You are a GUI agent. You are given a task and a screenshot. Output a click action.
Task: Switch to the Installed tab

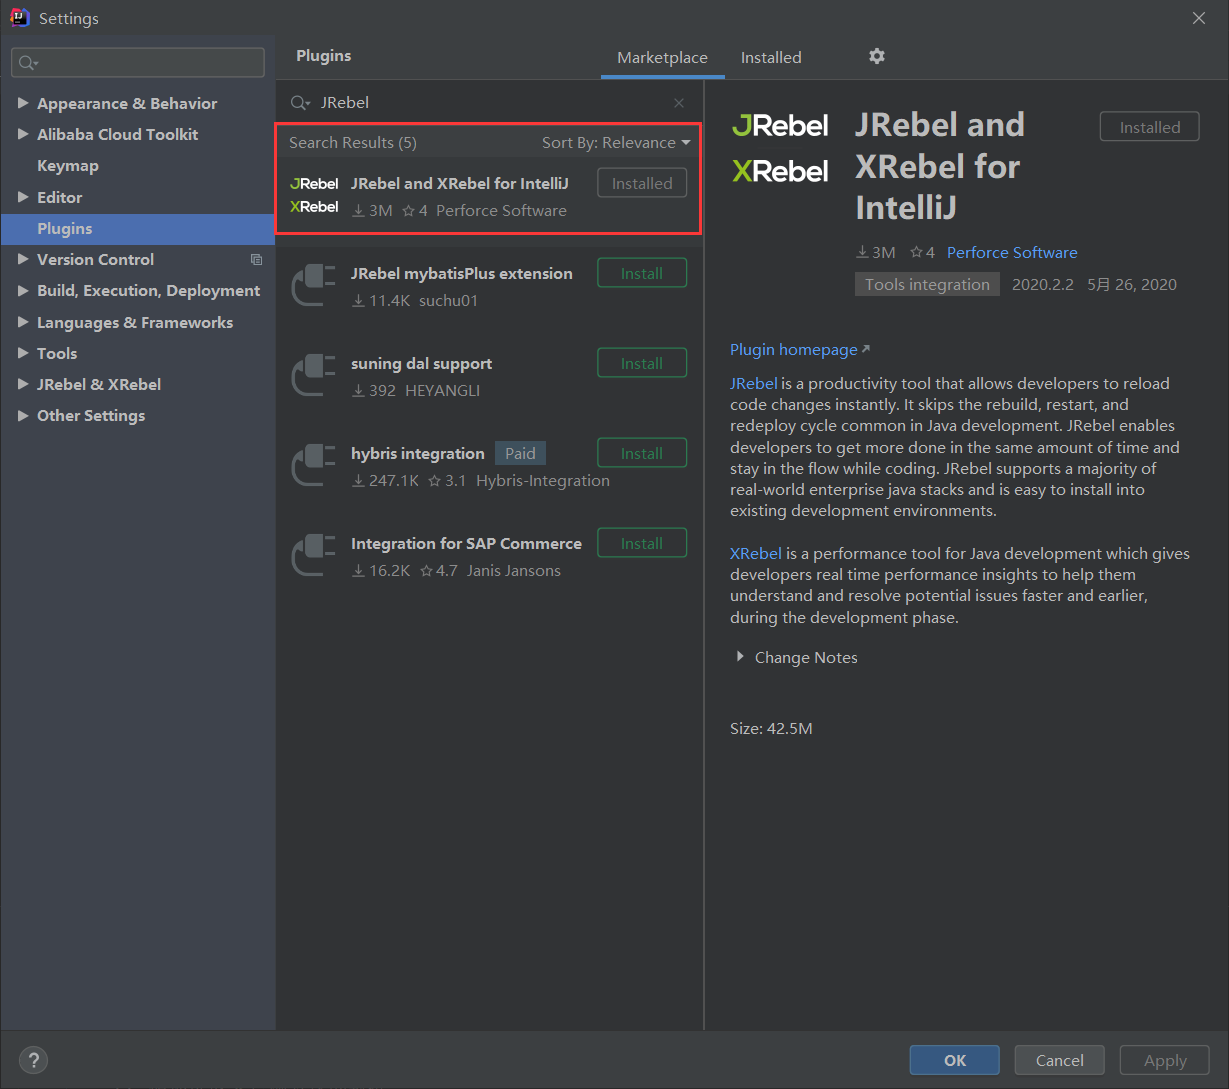coord(771,58)
